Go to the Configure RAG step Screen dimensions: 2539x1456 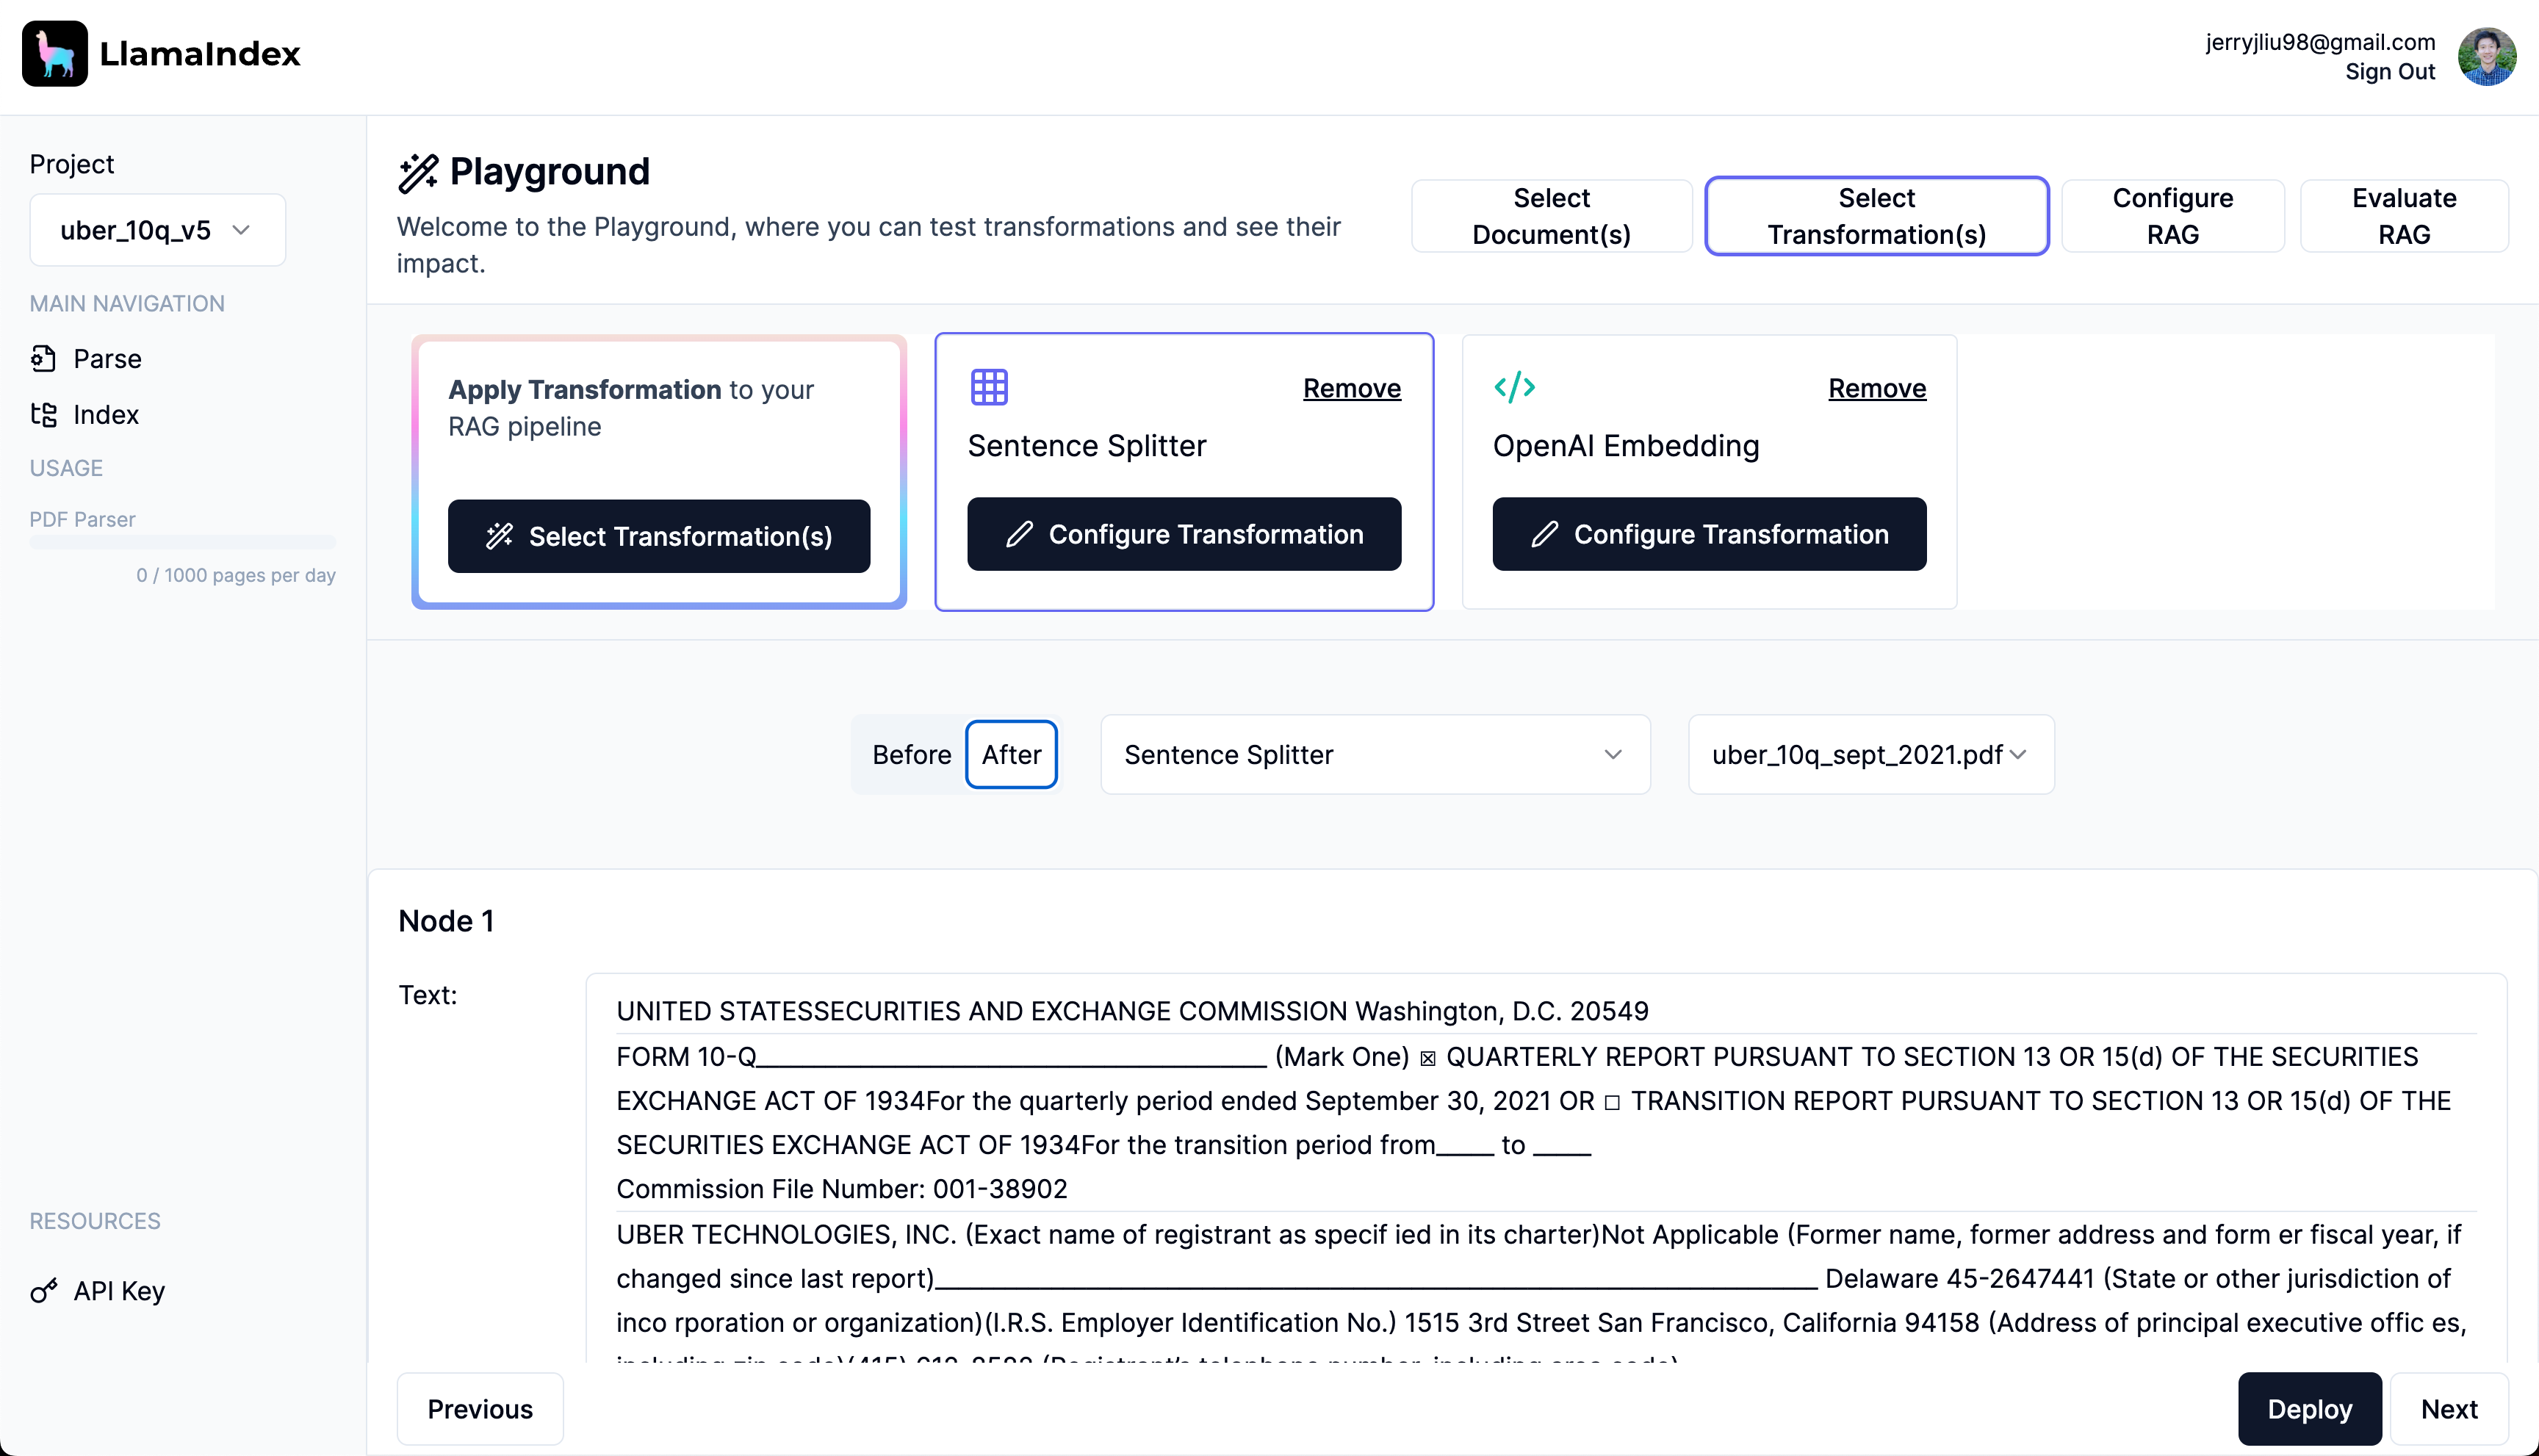tap(2172, 216)
